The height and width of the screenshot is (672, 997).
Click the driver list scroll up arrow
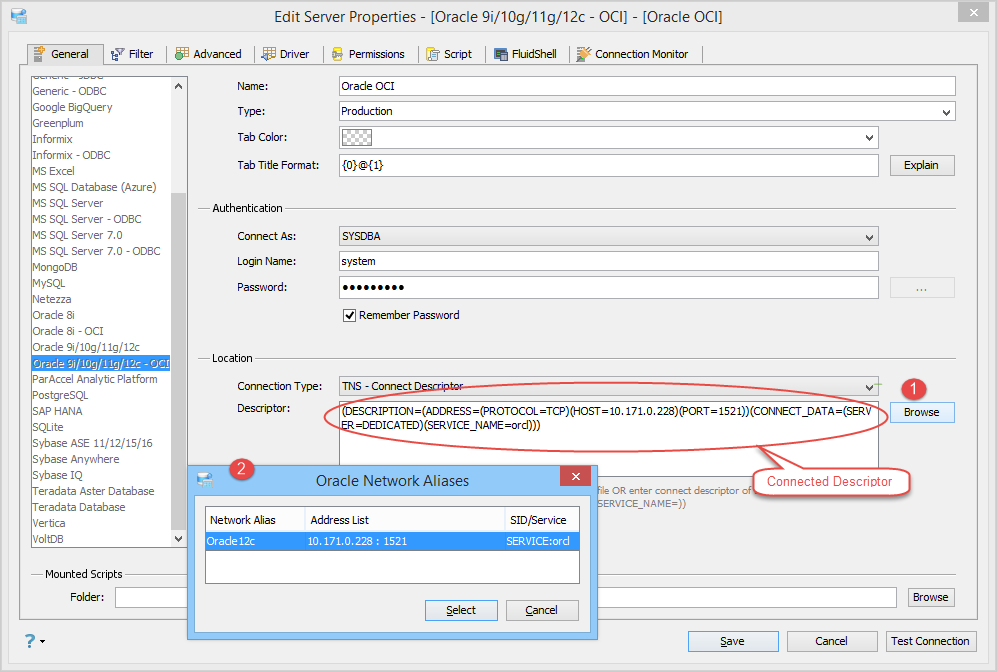pos(179,86)
